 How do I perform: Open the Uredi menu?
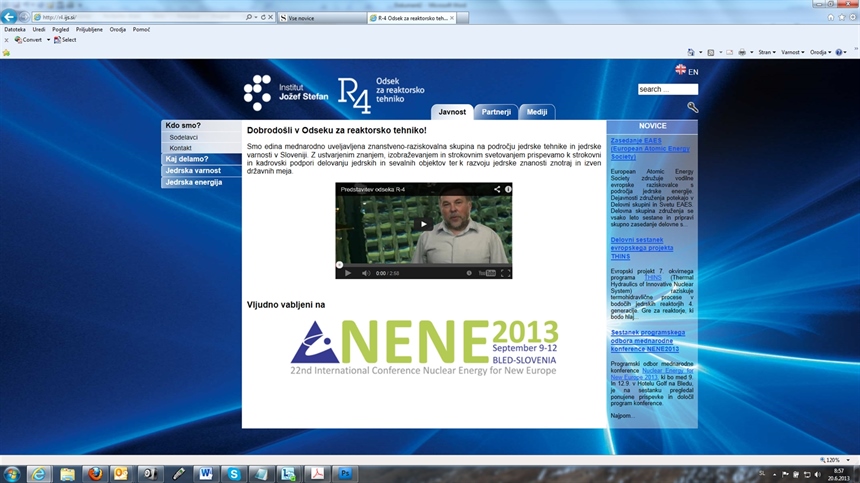coord(39,30)
